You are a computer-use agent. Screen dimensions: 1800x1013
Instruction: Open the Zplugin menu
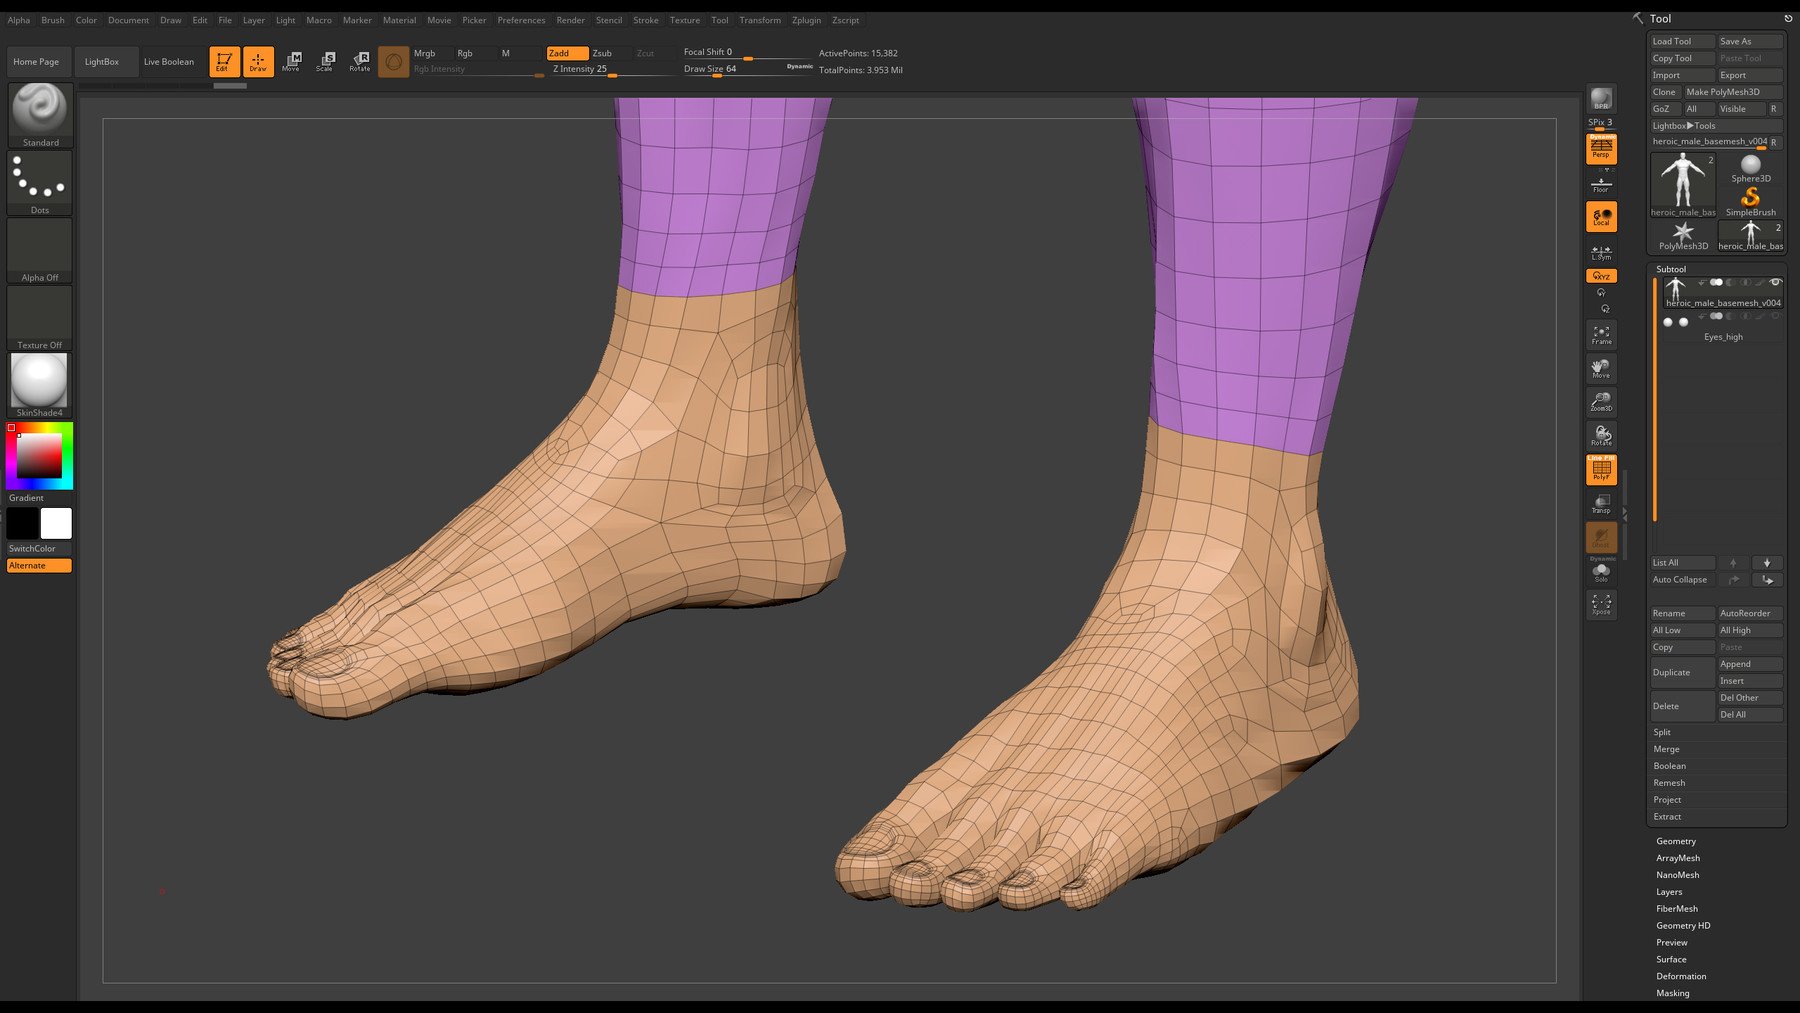(x=806, y=20)
